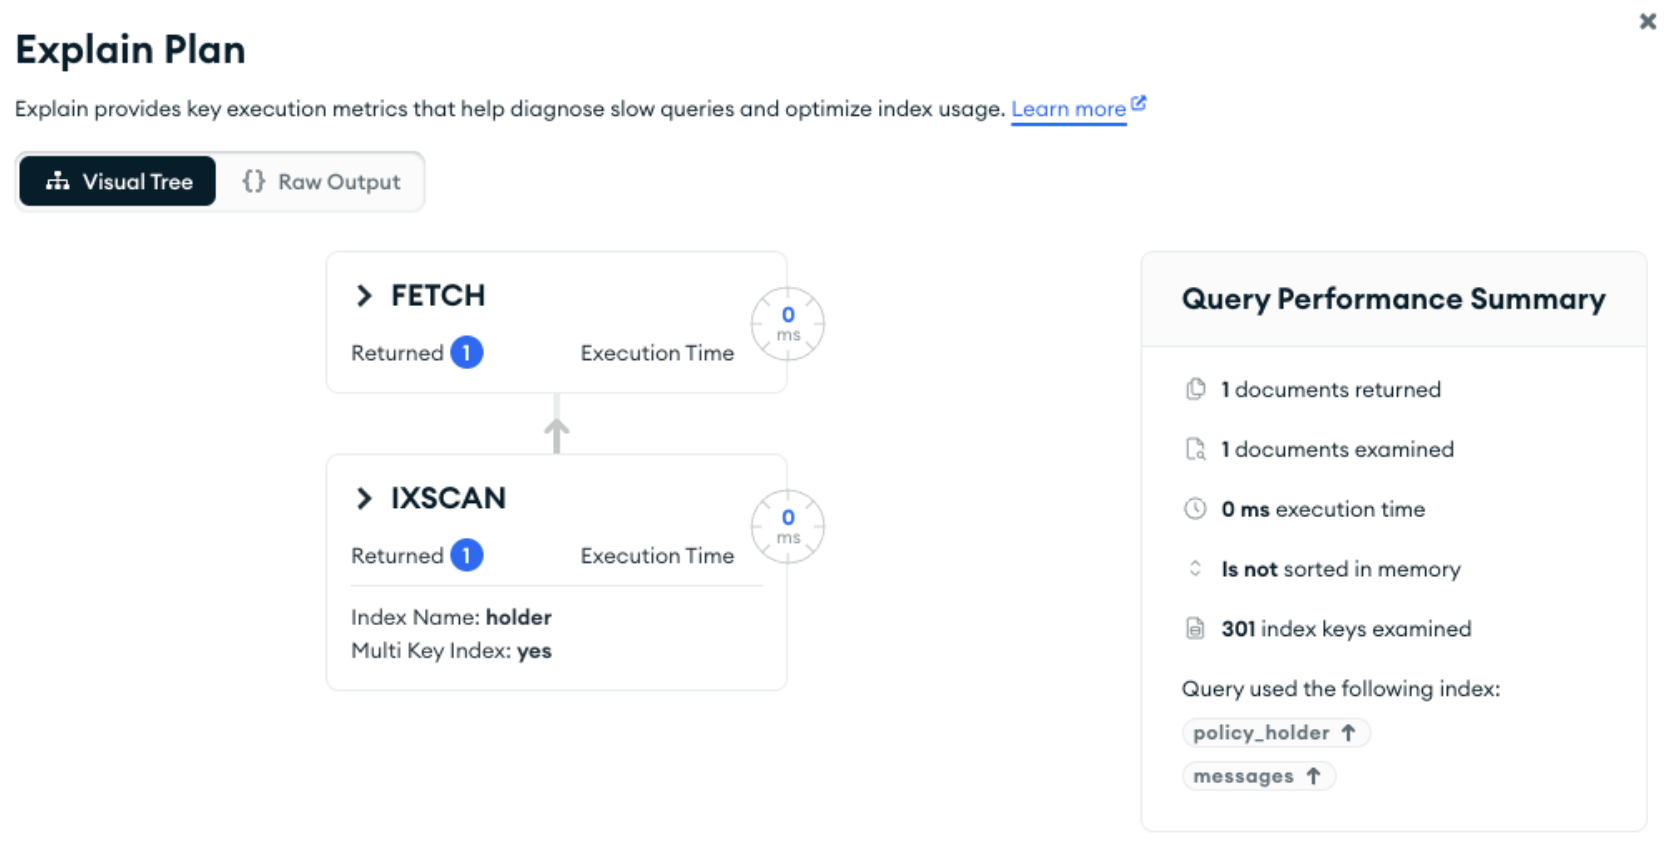Click the IXSCAN execution time clock
The width and height of the screenshot is (1670, 842).
pyautogui.click(x=788, y=526)
